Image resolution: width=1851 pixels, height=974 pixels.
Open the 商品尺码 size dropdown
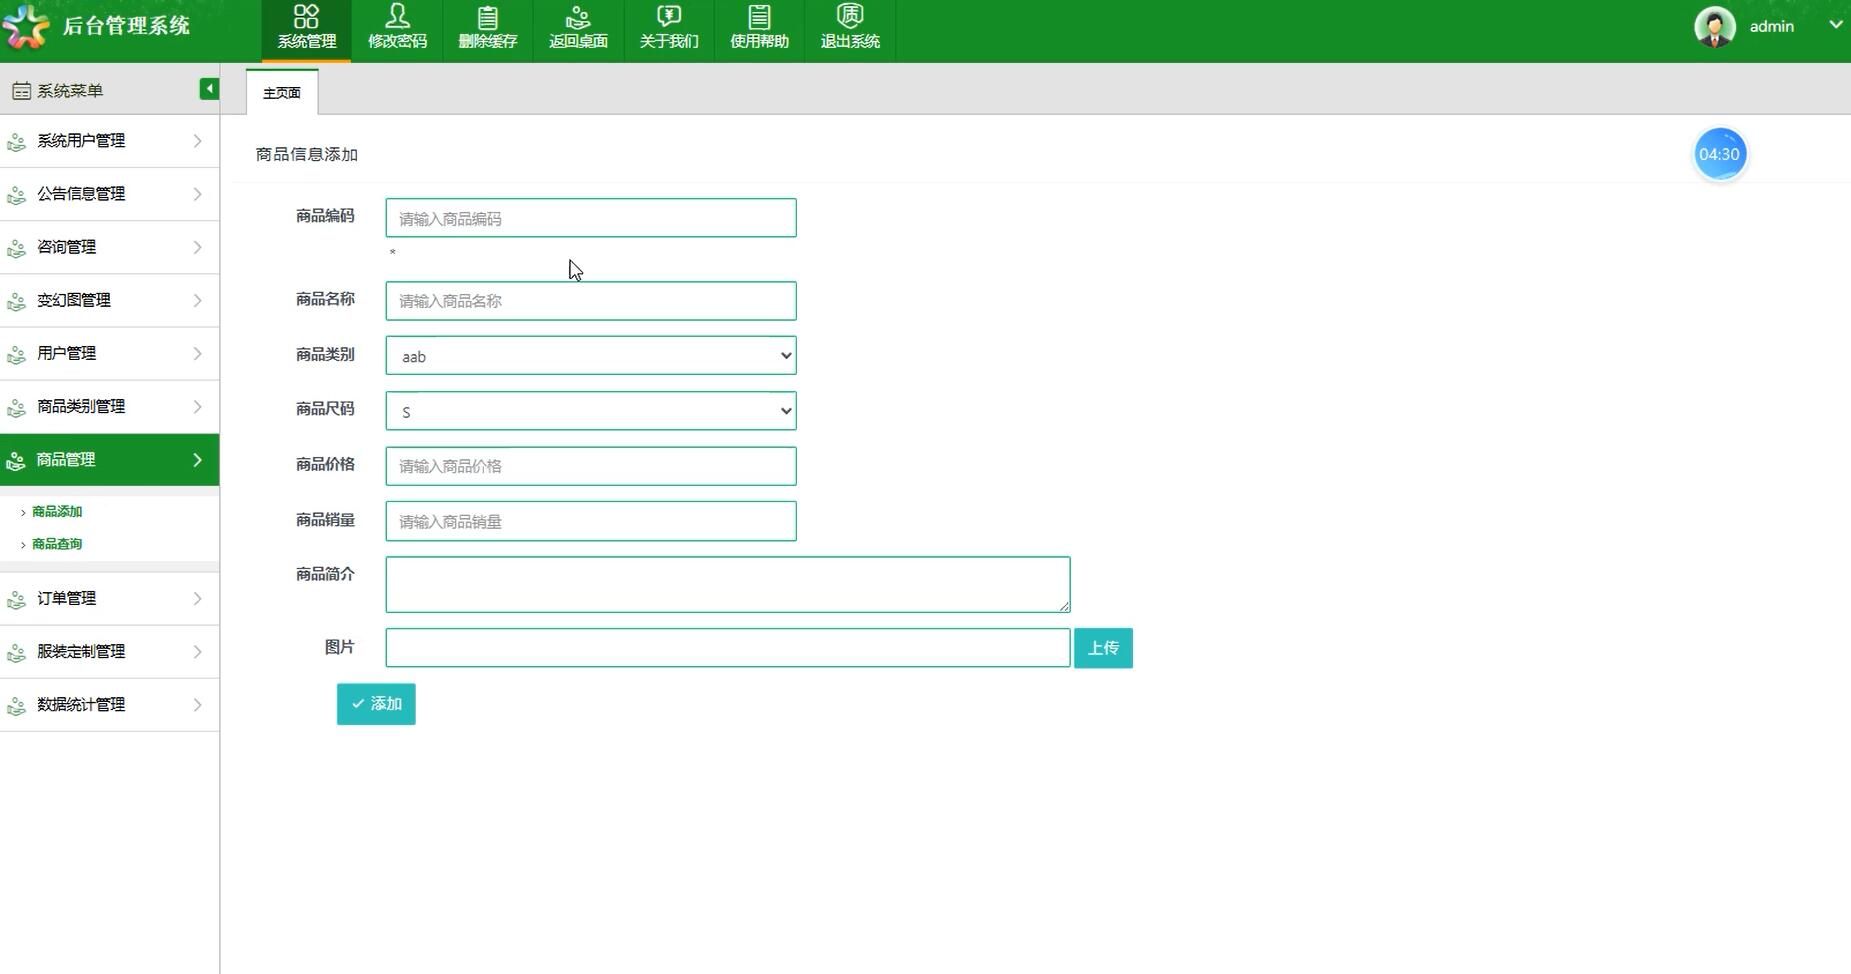click(590, 411)
